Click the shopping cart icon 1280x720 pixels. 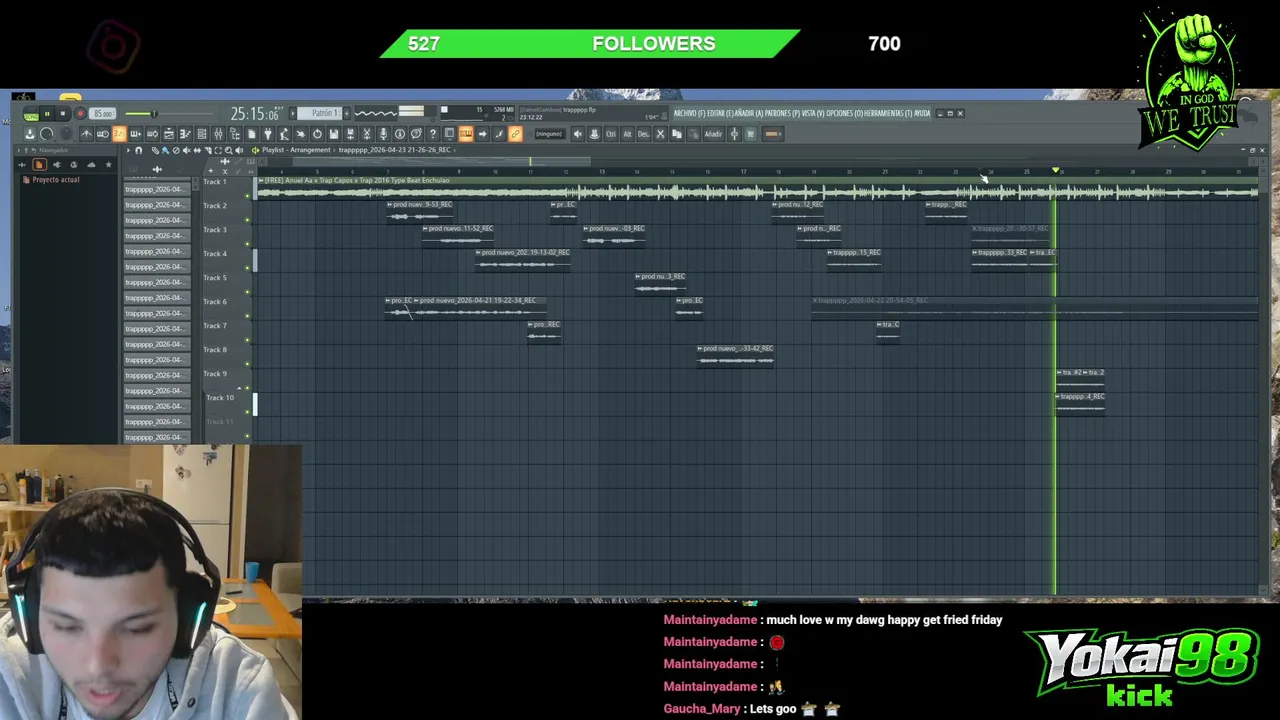(750, 134)
